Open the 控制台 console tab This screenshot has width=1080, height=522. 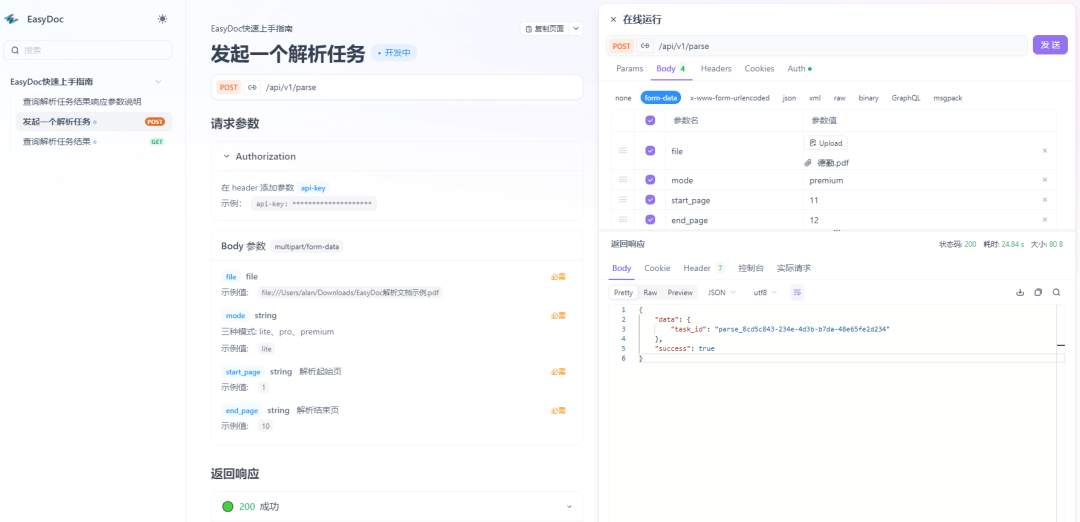click(750, 268)
